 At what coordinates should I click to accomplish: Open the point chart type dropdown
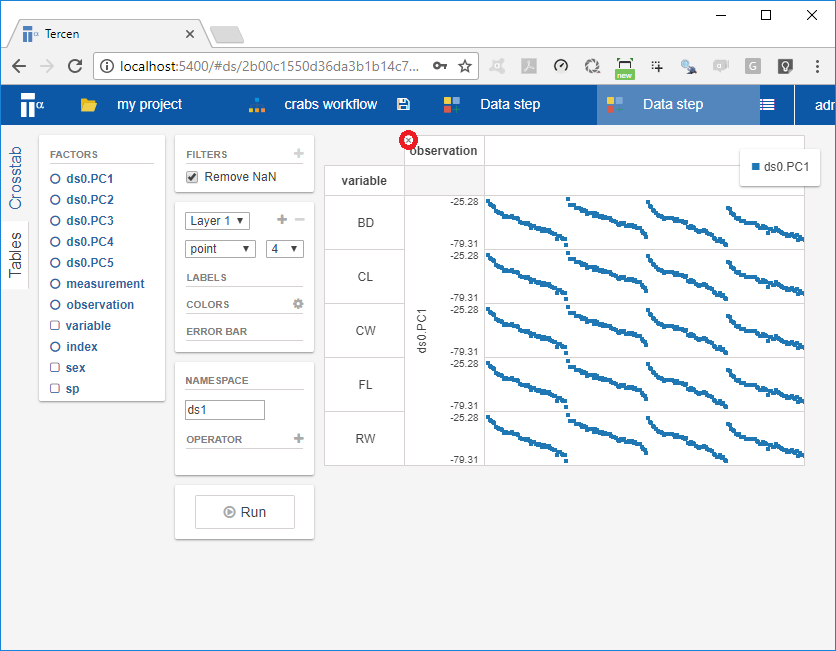pyautogui.click(x=220, y=248)
